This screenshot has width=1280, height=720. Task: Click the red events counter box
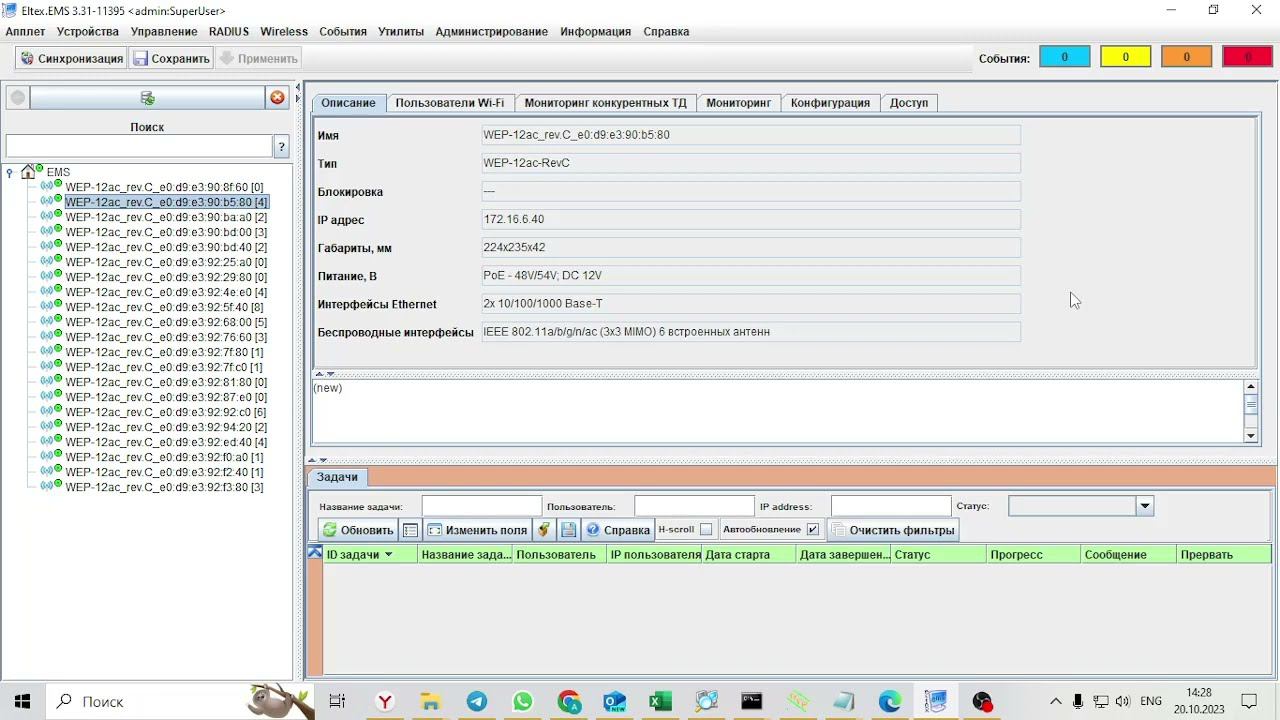pyautogui.click(x=1247, y=57)
